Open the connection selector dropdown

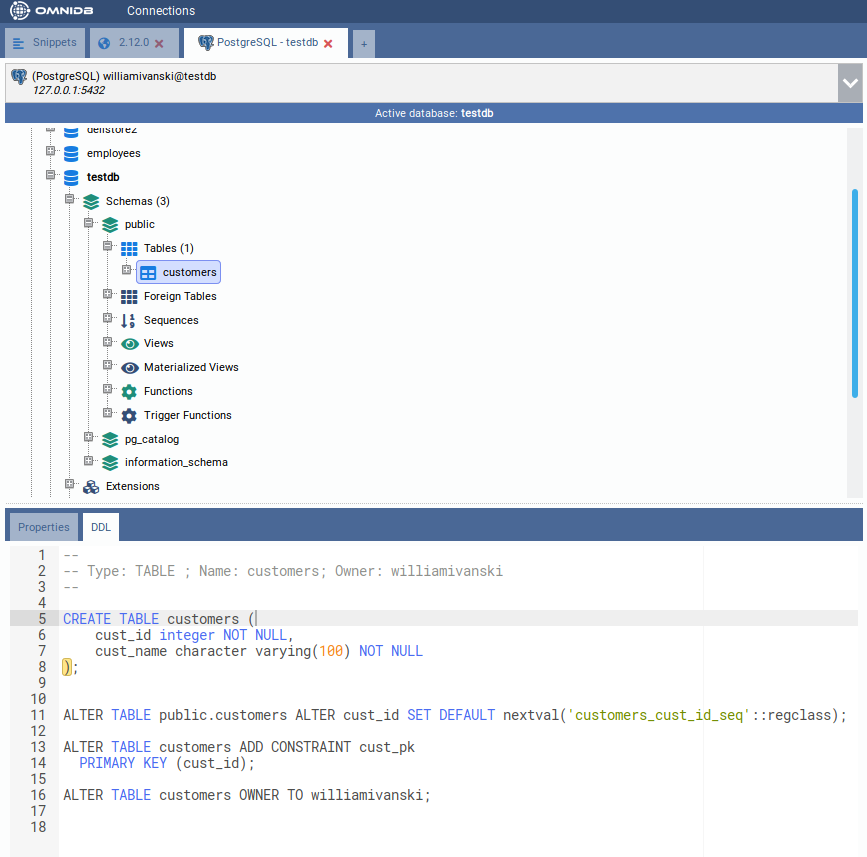[850, 83]
